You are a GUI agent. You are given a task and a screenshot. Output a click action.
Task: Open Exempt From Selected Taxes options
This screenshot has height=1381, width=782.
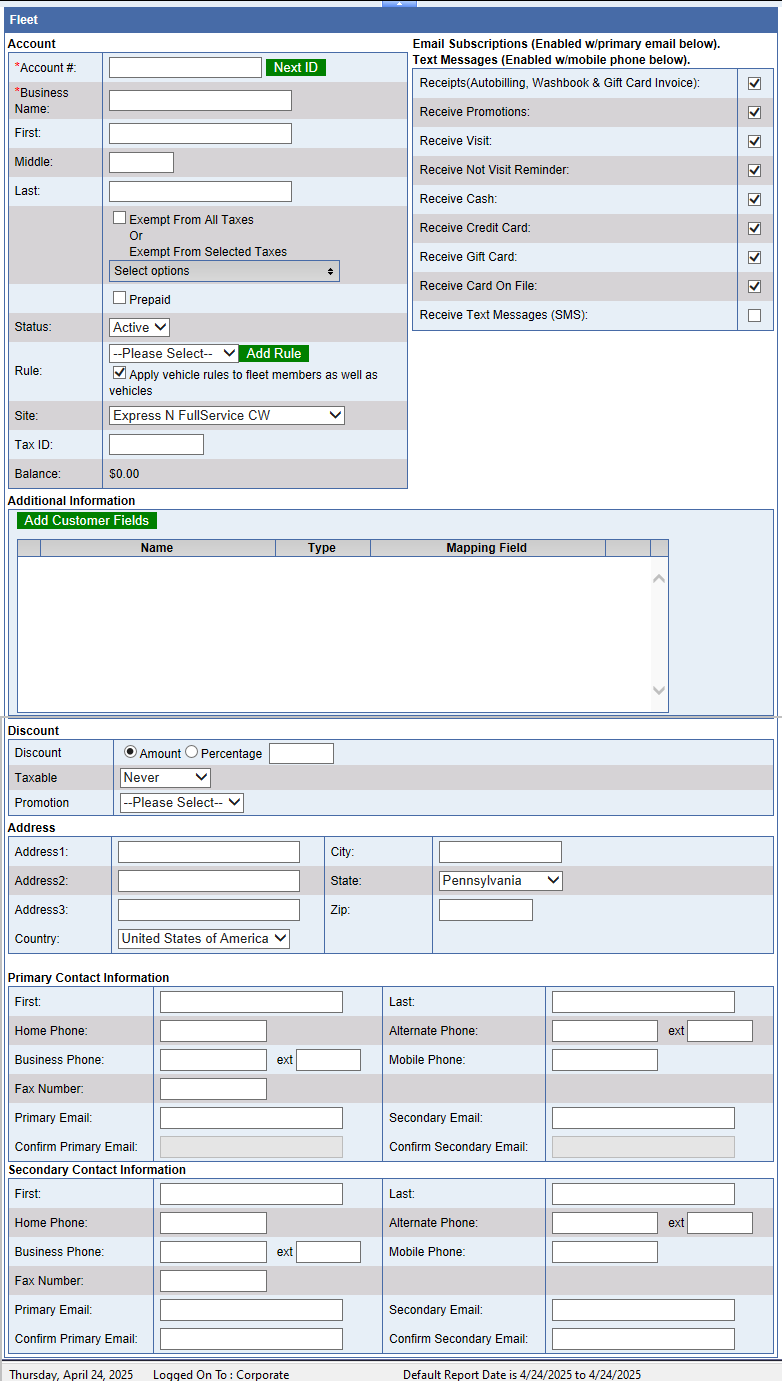224,271
